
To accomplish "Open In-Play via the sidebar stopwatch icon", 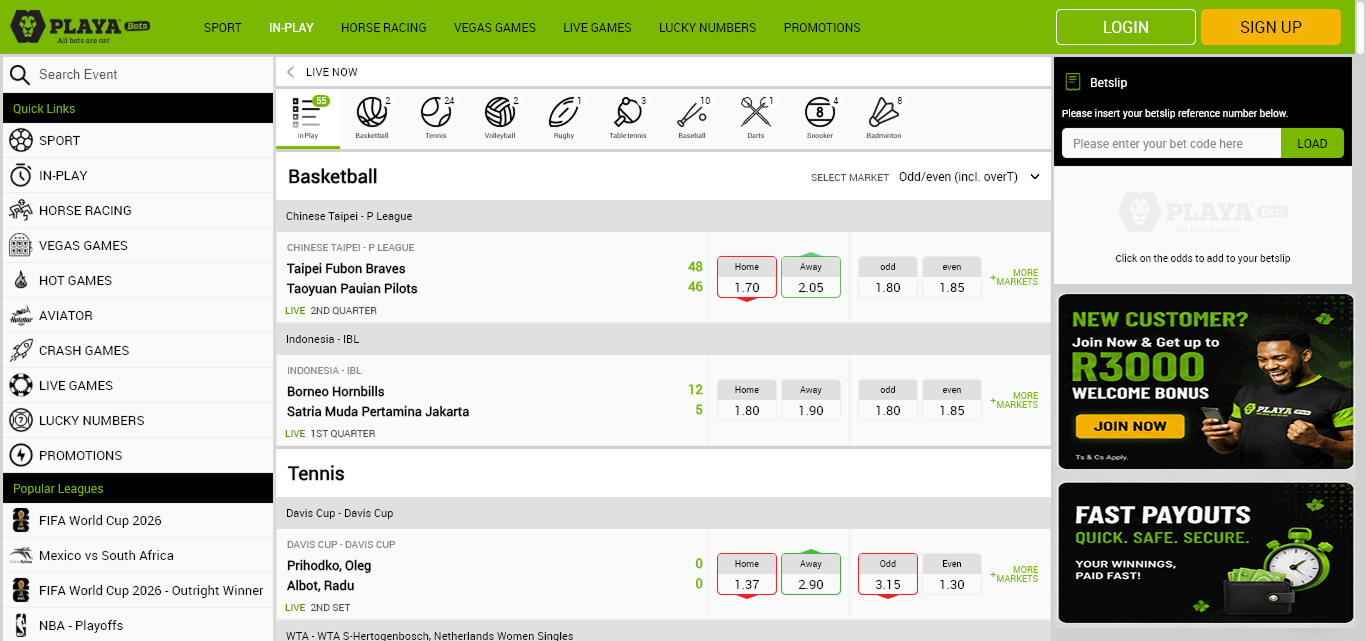I will click(x=20, y=175).
